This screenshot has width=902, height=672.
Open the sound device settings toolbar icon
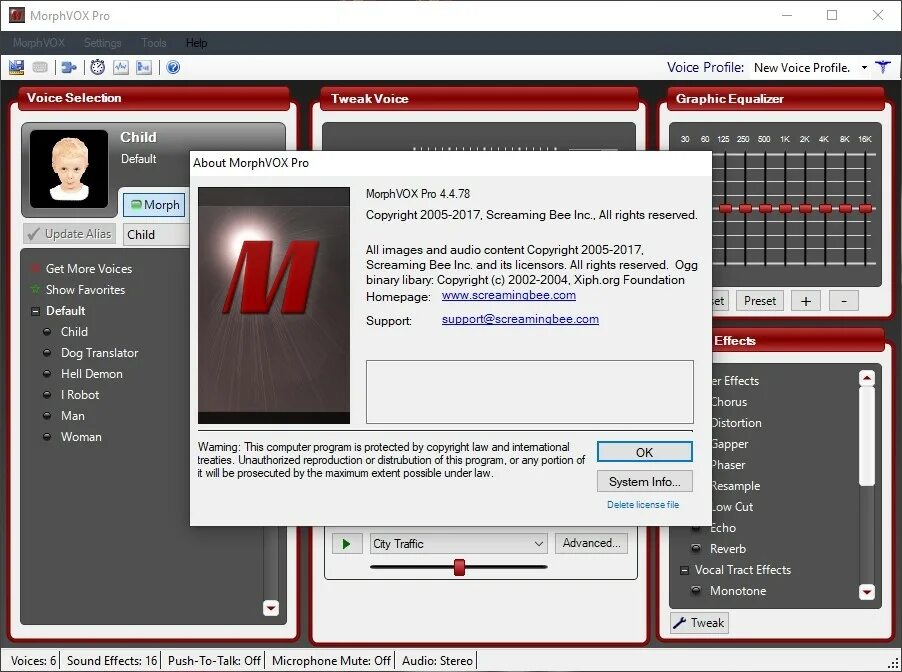pos(17,67)
